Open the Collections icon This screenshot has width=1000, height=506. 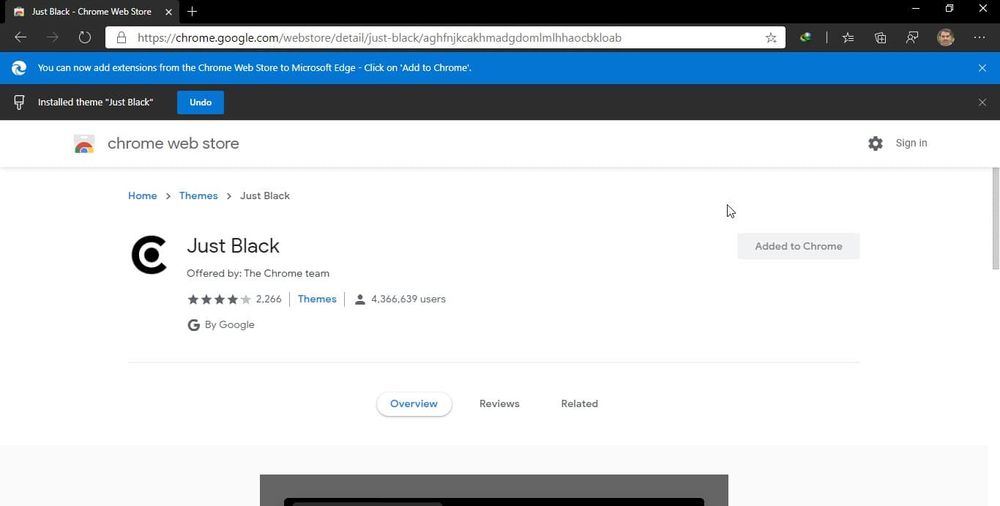pos(880,38)
